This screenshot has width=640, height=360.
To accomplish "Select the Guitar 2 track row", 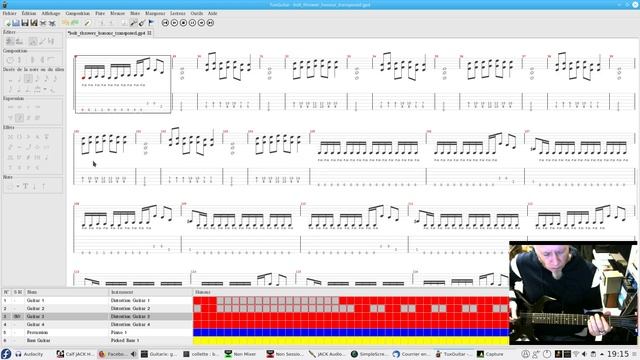I will pyautogui.click(x=97, y=308).
